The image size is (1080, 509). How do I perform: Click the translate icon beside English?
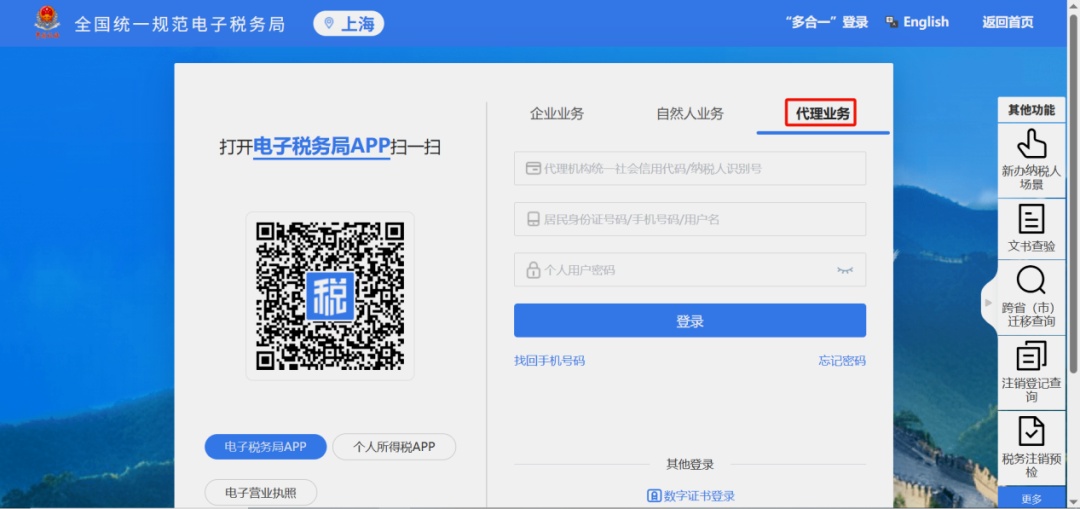tap(892, 22)
